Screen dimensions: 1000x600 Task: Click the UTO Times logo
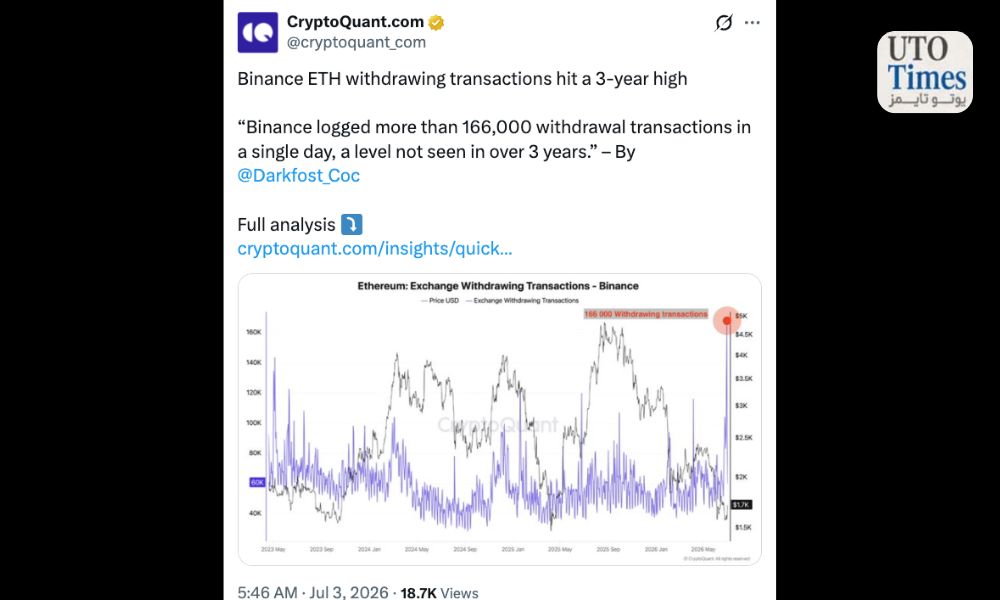[925, 72]
